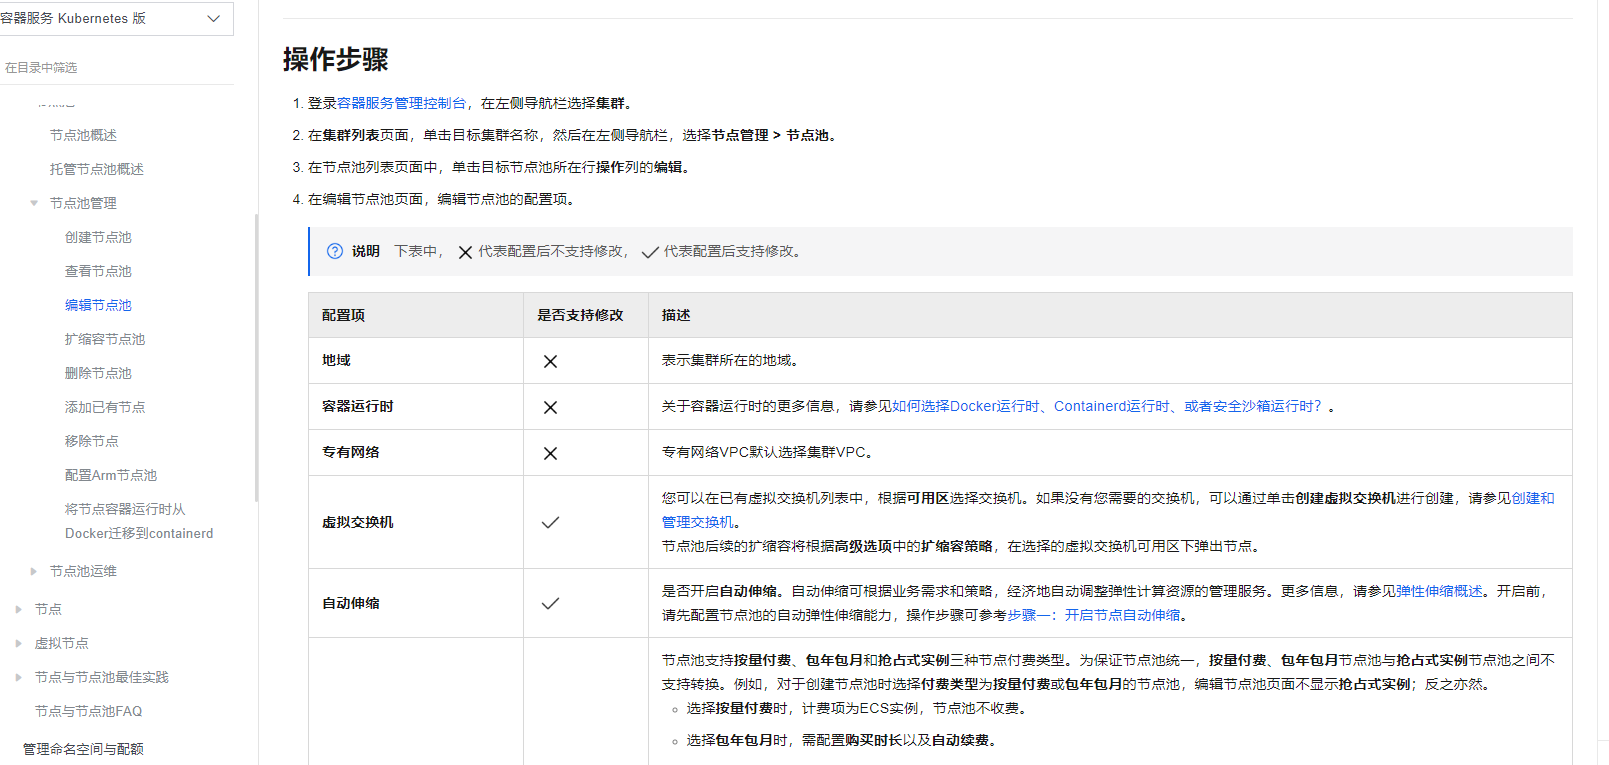Open 如何选择Docker运行时、Containerd运行时 link

[1107, 406]
